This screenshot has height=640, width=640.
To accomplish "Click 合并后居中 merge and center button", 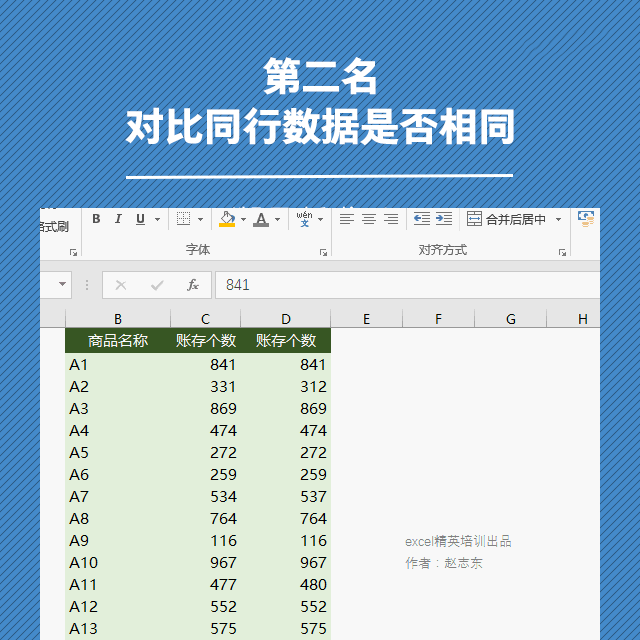I will point(507,219).
